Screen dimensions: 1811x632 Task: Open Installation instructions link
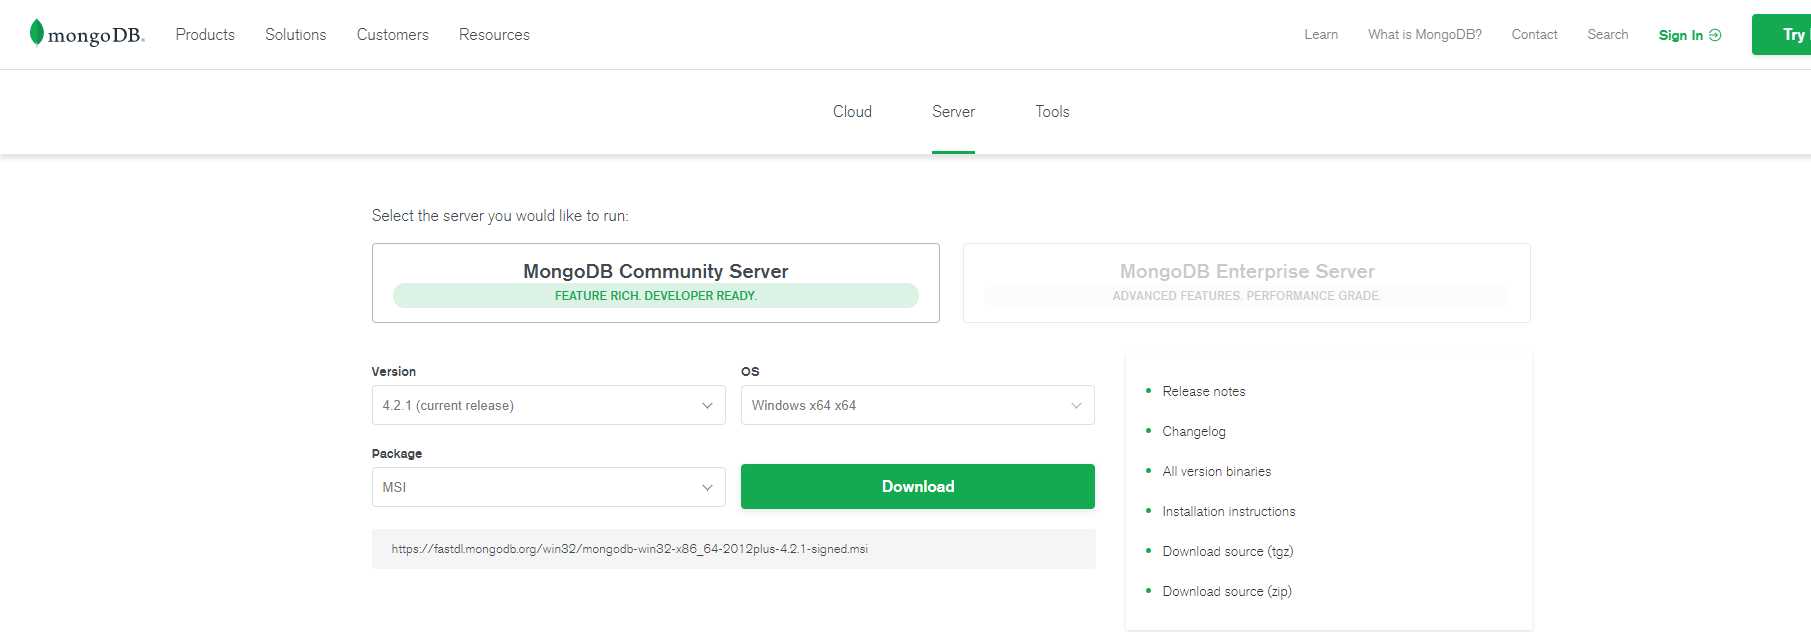click(x=1229, y=511)
